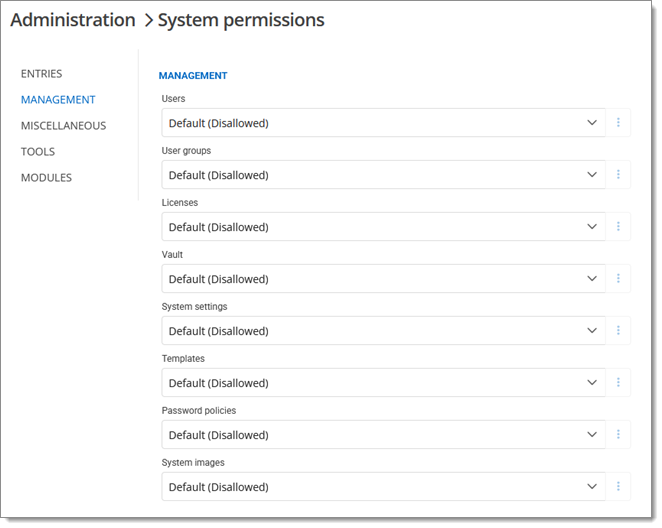
Task: Open the Vault permission dropdown
Action: click(383, 279)
